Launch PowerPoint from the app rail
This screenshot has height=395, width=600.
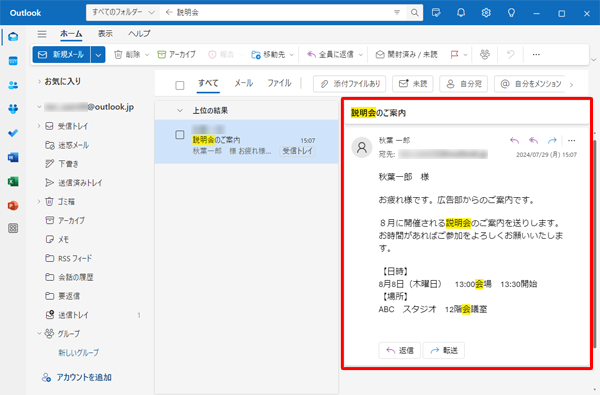point(13,206)
